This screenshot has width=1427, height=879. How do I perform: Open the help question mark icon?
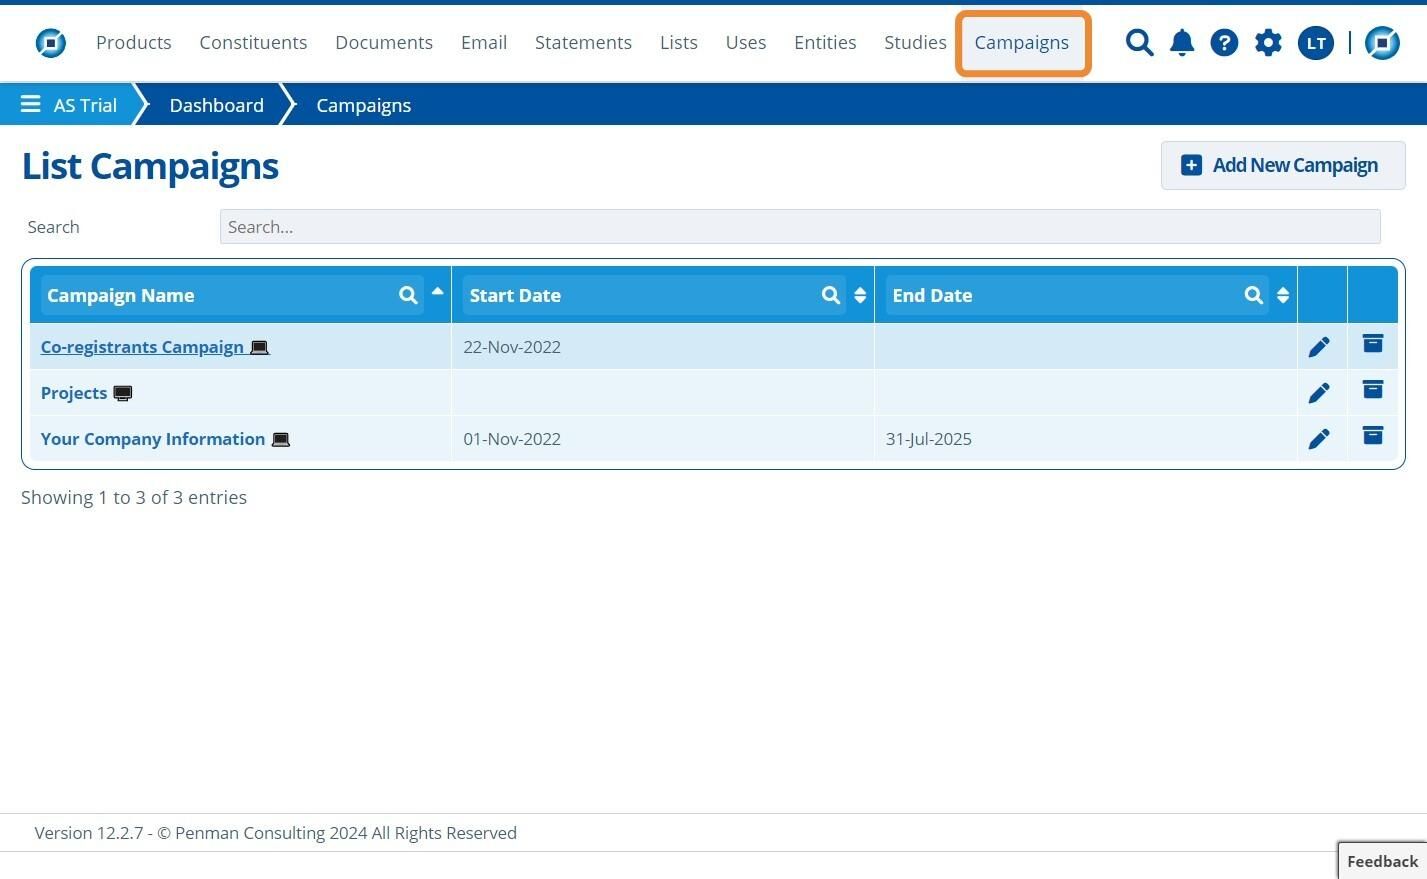click(x=1224, y=43)
